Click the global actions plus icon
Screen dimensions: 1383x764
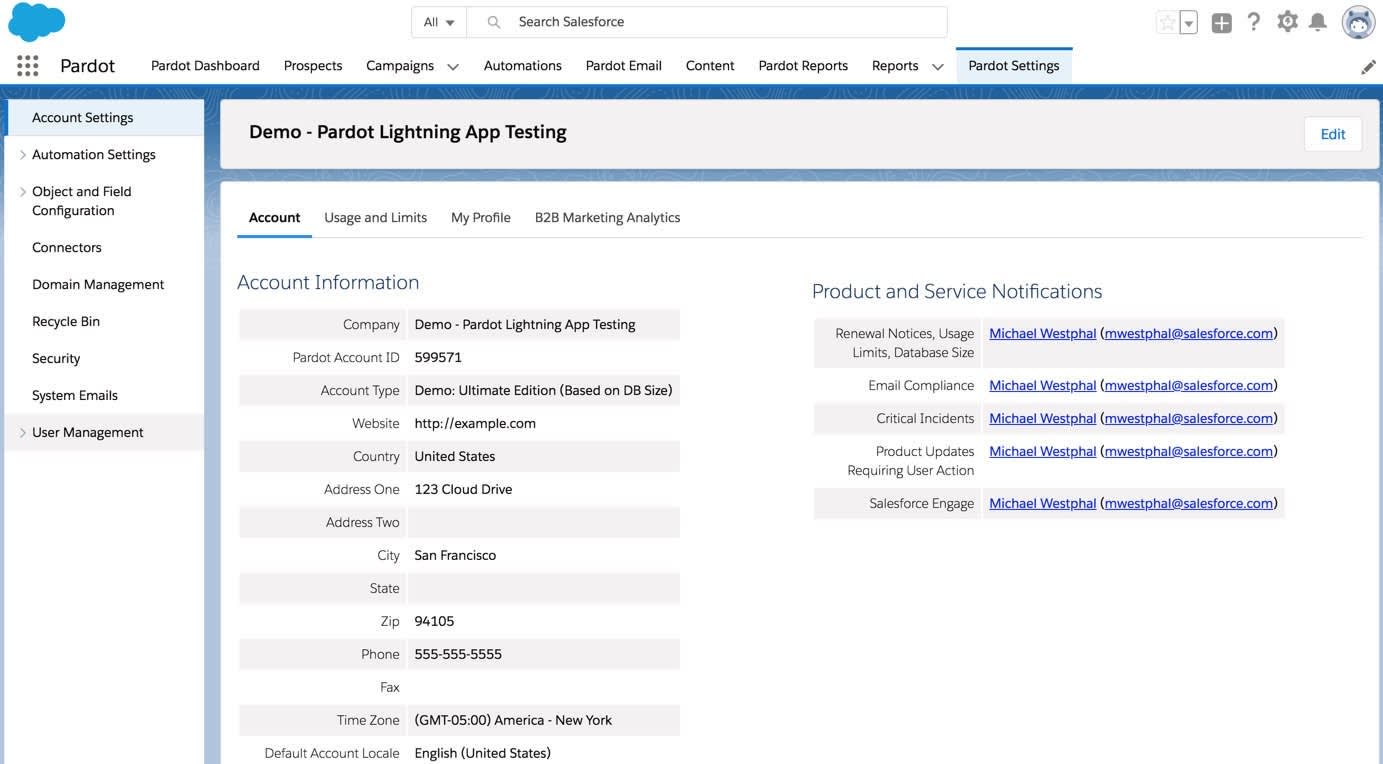(1221, 22)
